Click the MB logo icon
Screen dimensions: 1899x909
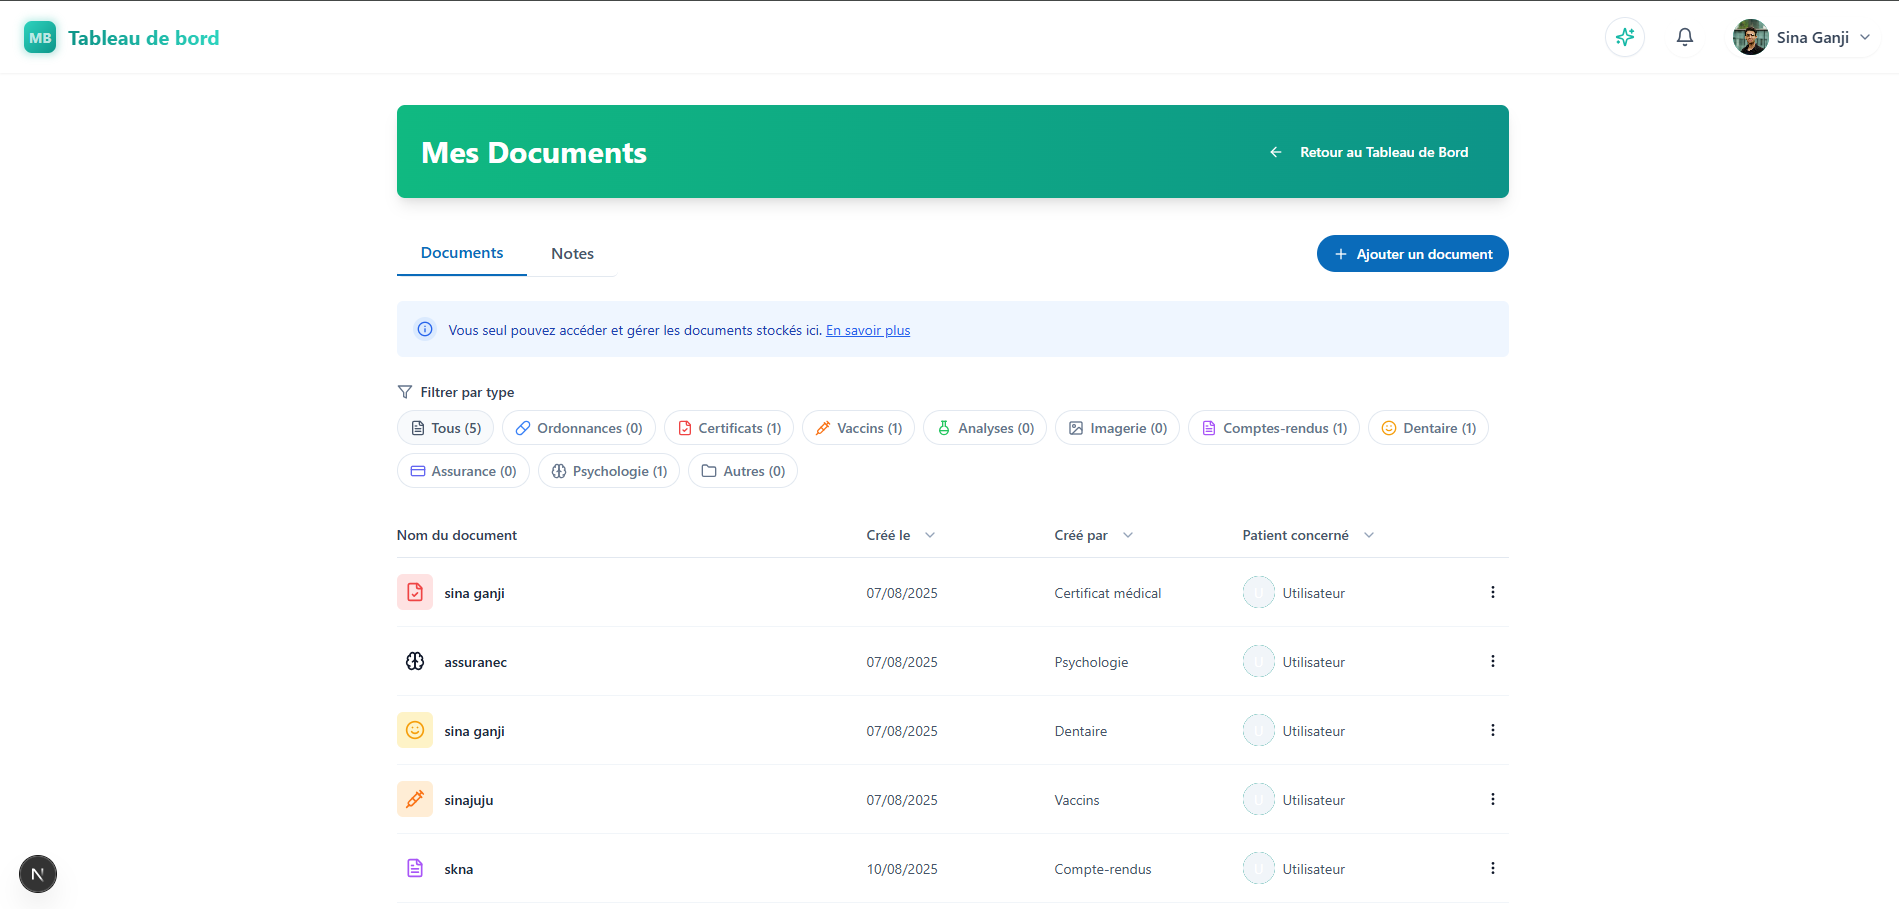click(x=40, y=38)
